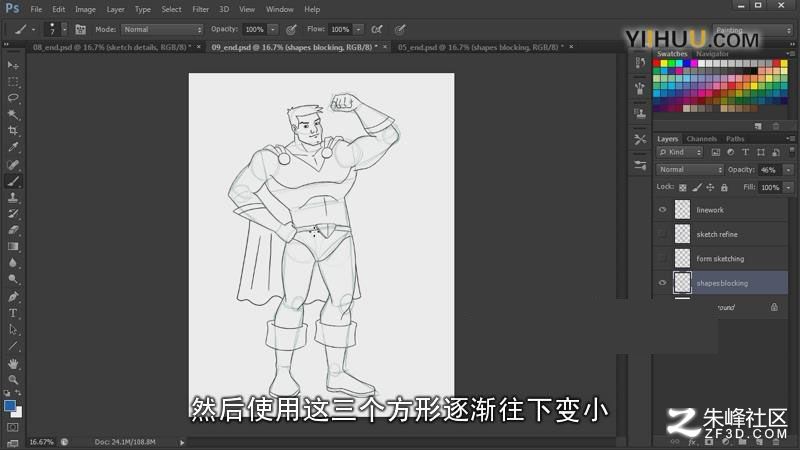The width and height of the screenshot is (800, 450).
Task: Select the Pen tool
Action: click(x=13, y=296)
